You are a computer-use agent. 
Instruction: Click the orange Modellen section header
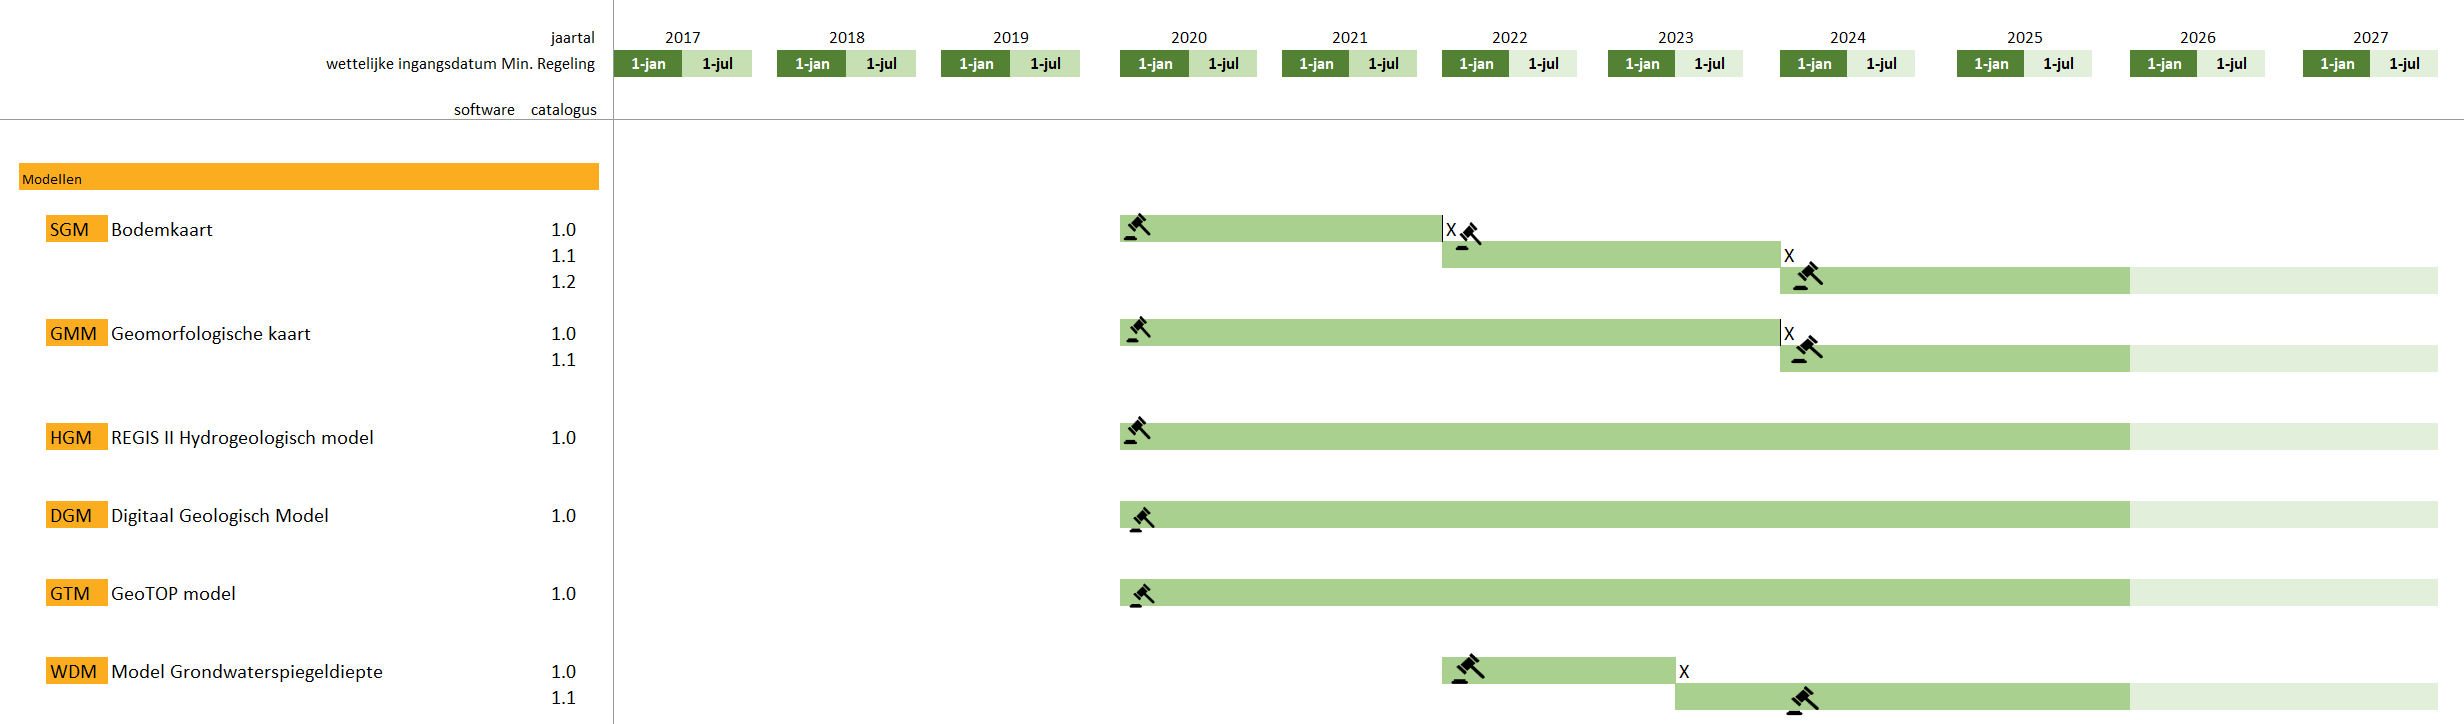click(308, 178)
